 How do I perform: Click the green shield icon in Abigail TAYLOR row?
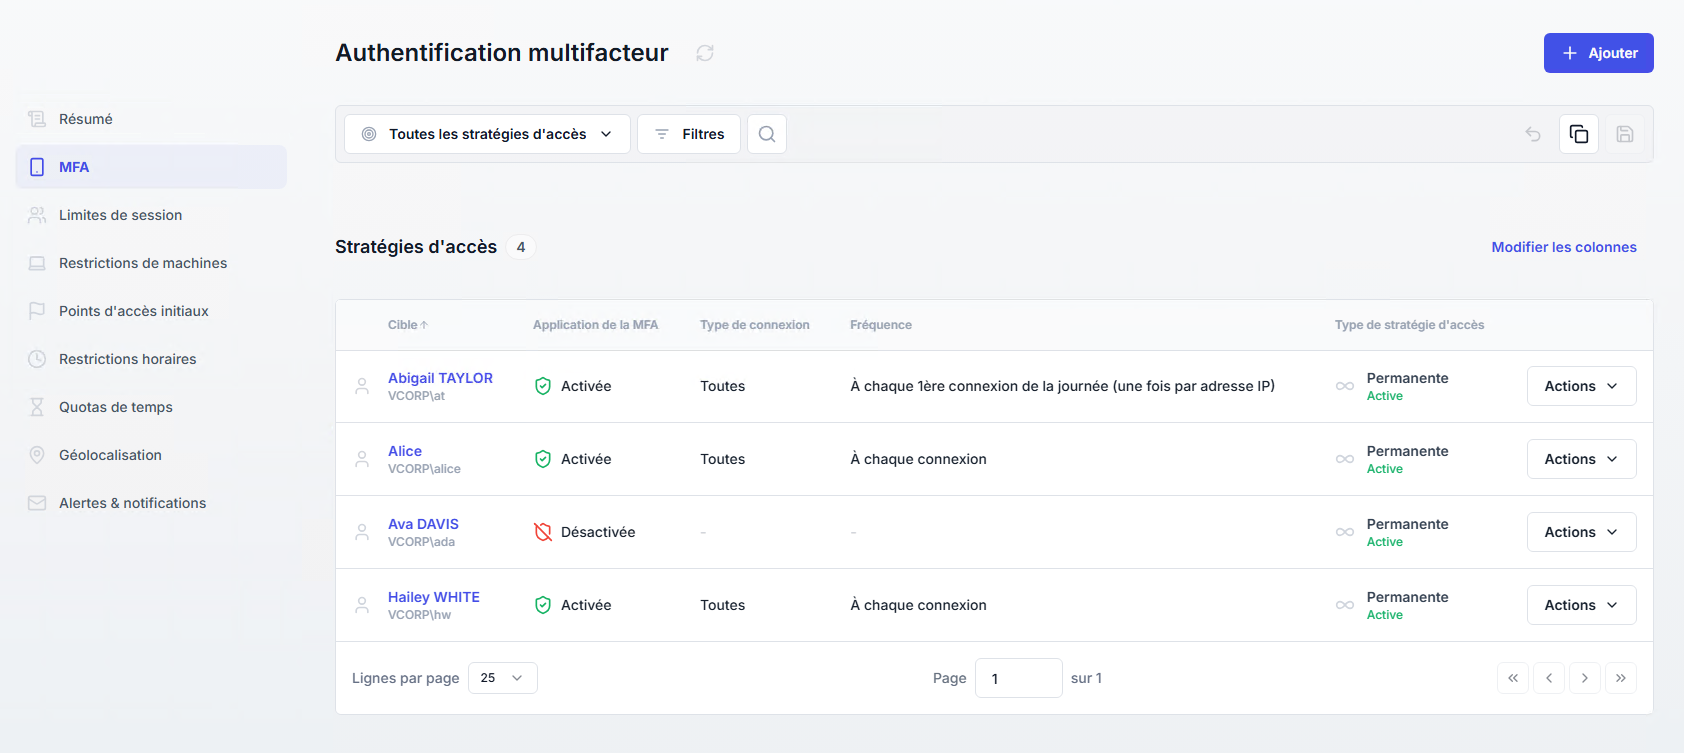click(x=543, y=386)
